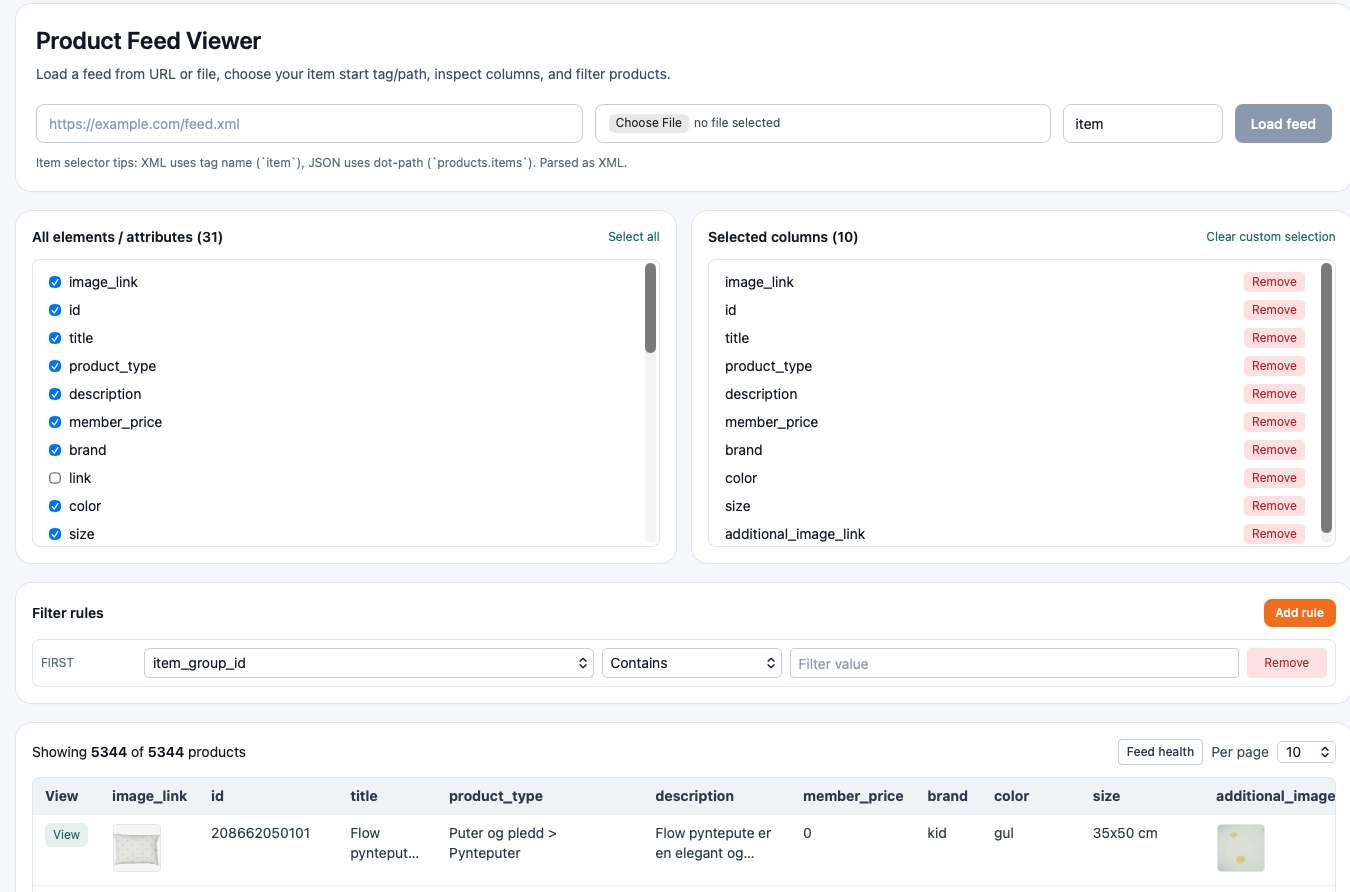1350x892 pixels.
Task: Click Choose File button
Action: click(x=649, y=123)
